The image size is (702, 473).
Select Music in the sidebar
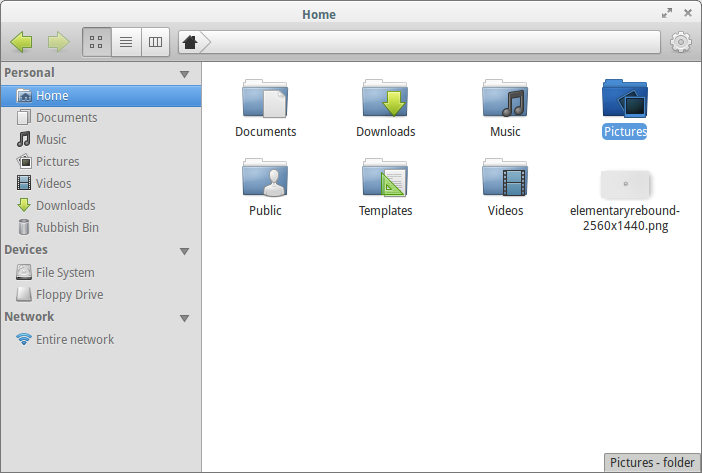[51, 140]
